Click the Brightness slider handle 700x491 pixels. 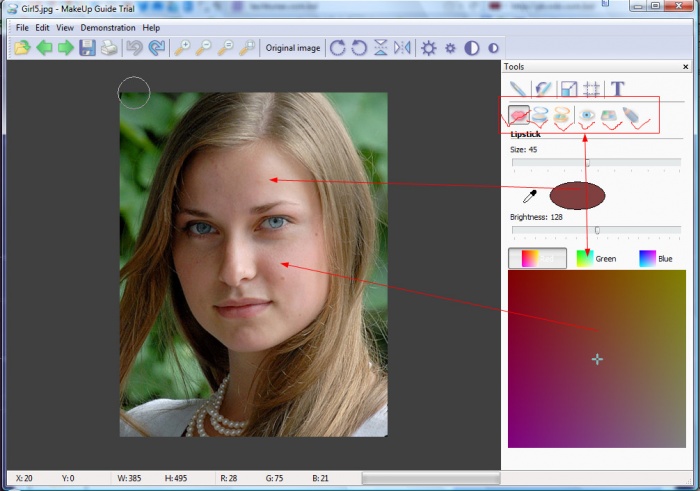click(x=597, y=230)
